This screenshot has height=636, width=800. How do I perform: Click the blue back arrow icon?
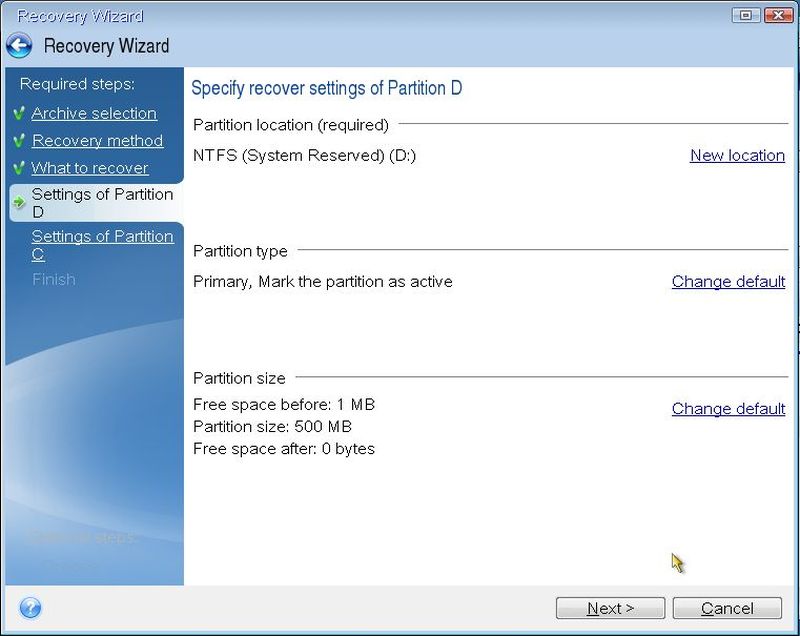tap(19, 46)
